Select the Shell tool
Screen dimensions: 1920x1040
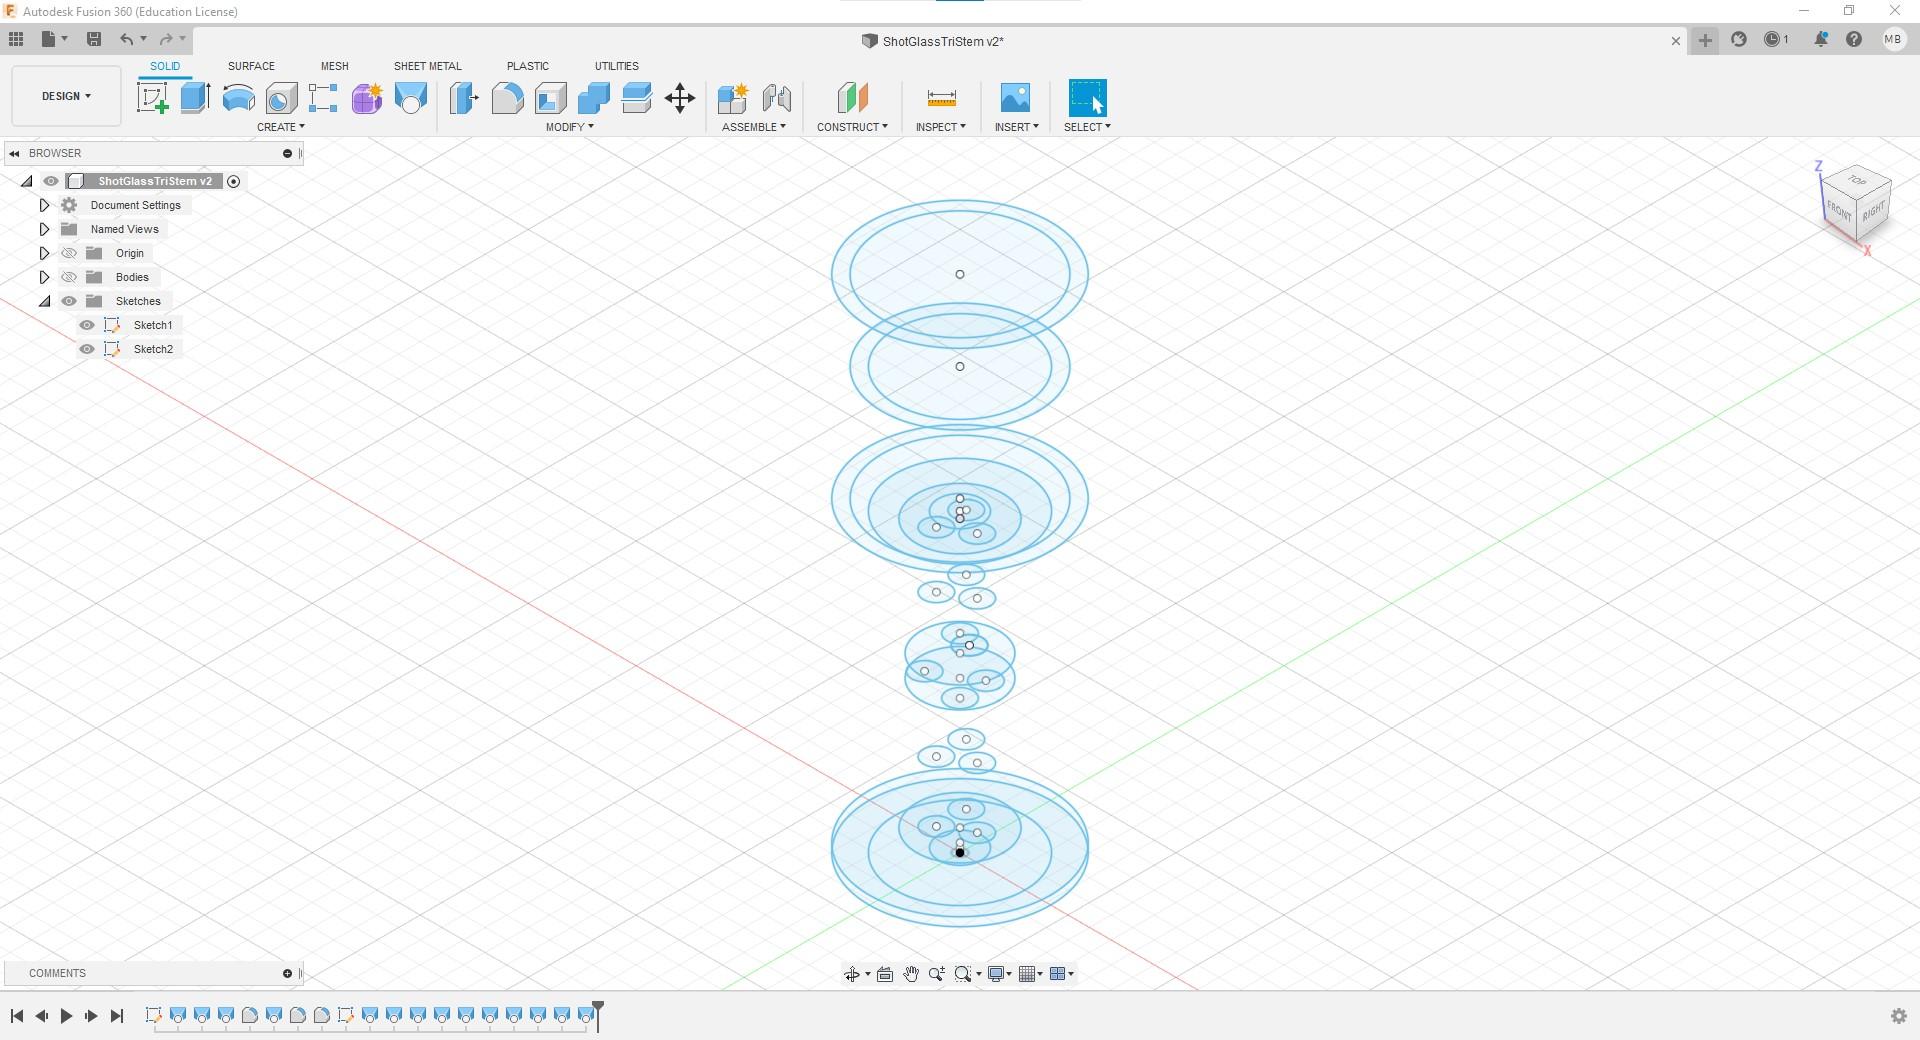550,98
